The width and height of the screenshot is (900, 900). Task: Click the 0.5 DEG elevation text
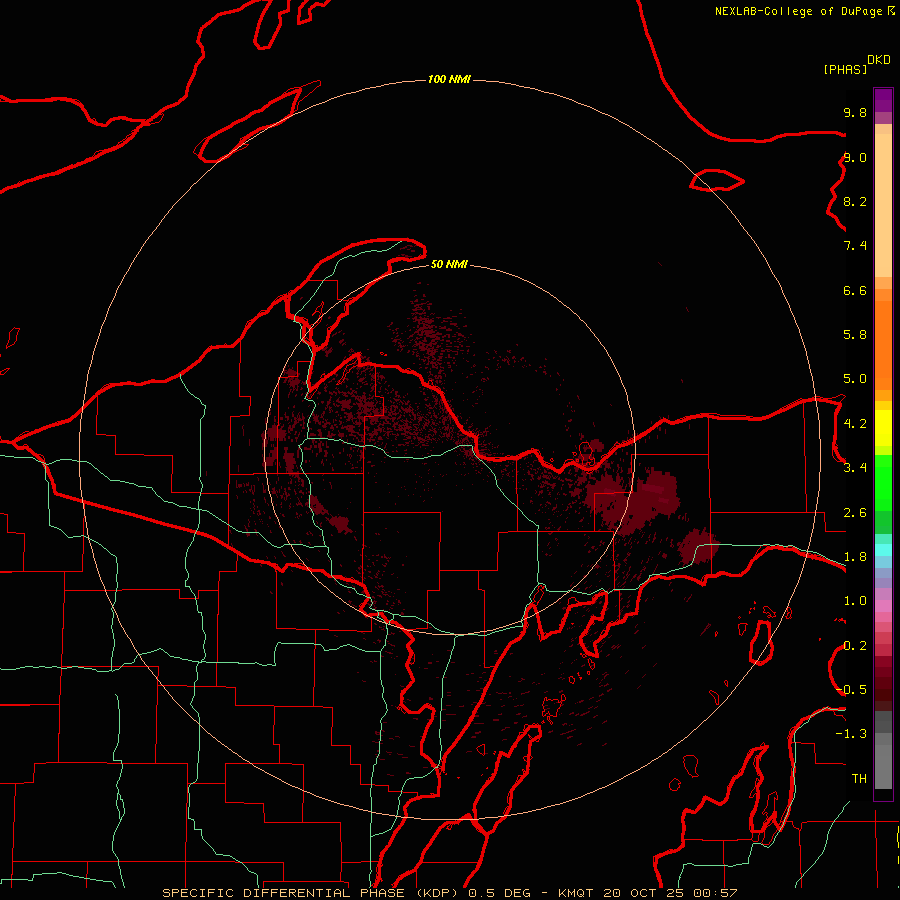pos(499,893)
